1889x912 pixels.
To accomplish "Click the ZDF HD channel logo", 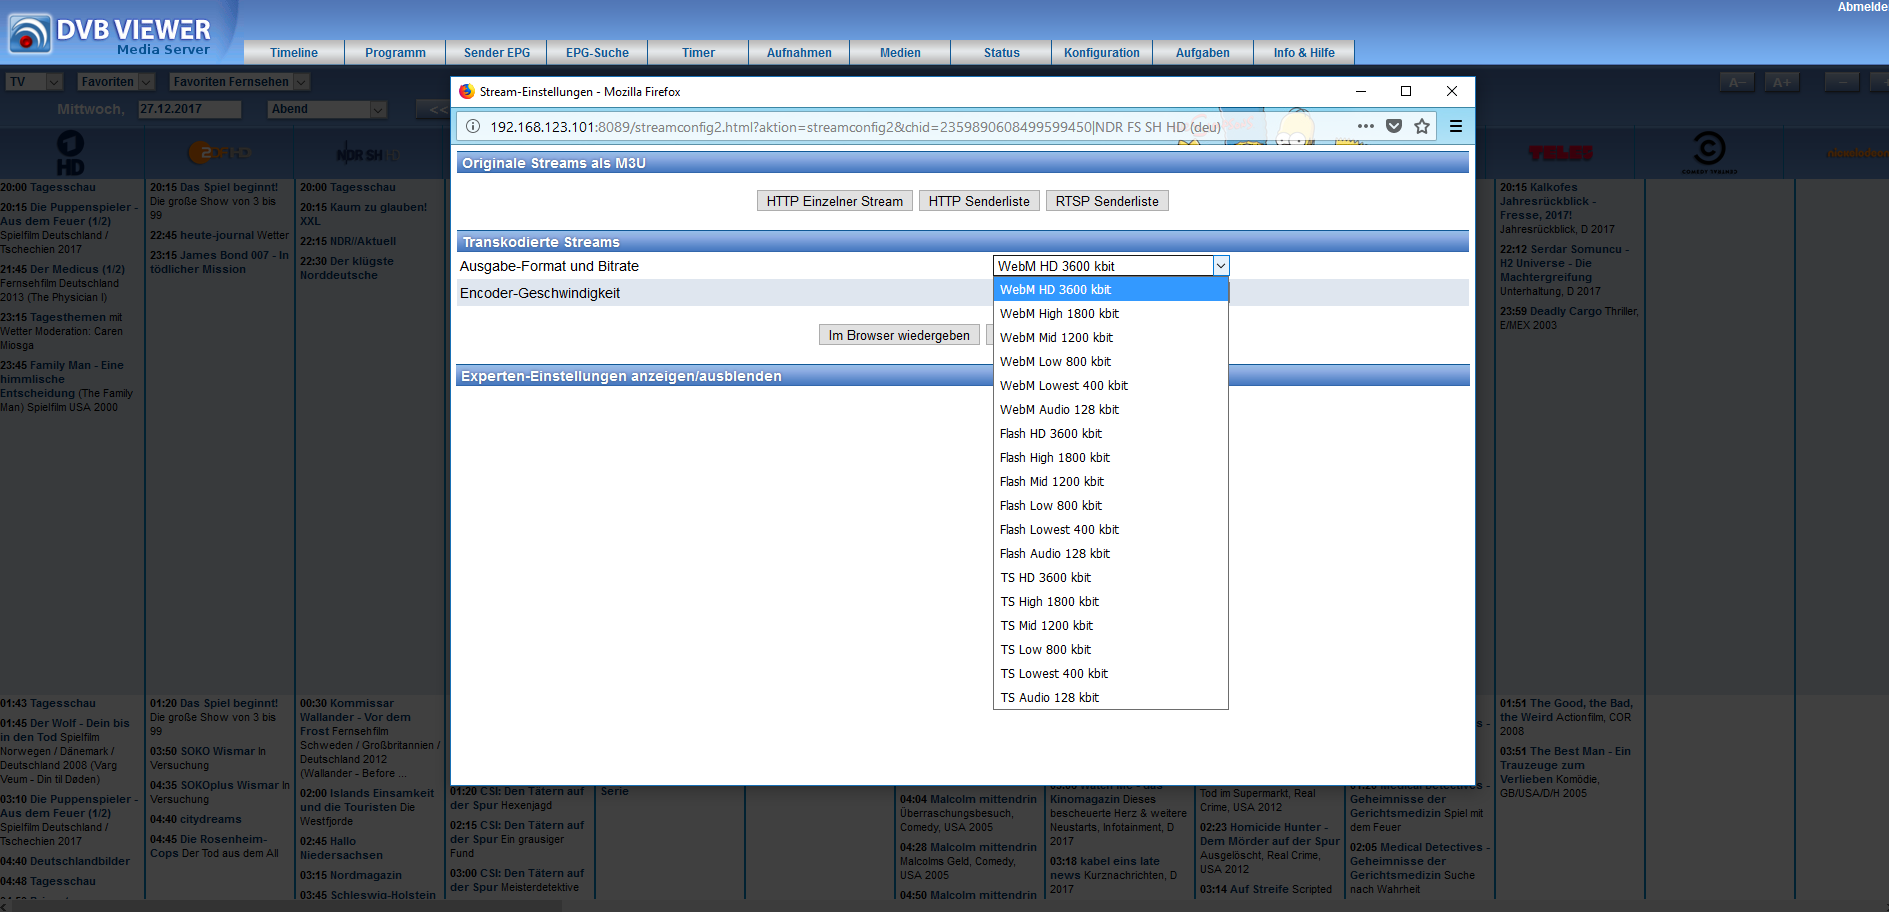I will tap(220, 153).
